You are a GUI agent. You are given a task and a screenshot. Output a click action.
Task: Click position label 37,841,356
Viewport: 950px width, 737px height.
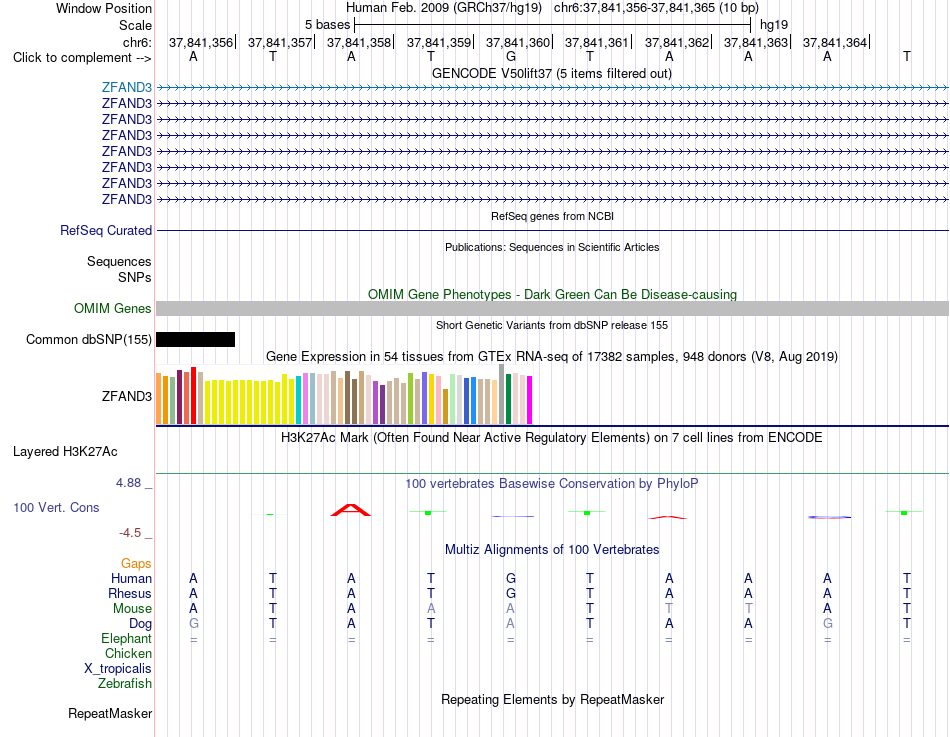click(x=201, y=42)
